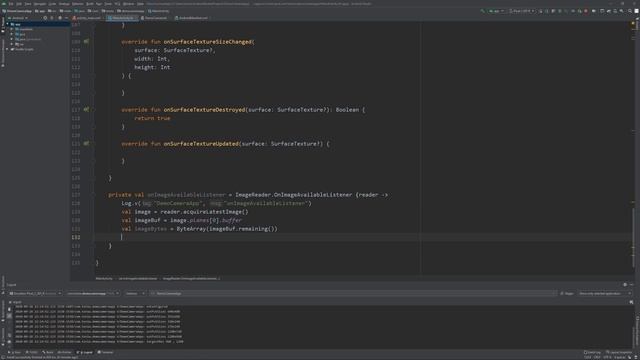Click the Search Everywhere magnifier icon
Viewport: 640px width, 360px height.
630,11
